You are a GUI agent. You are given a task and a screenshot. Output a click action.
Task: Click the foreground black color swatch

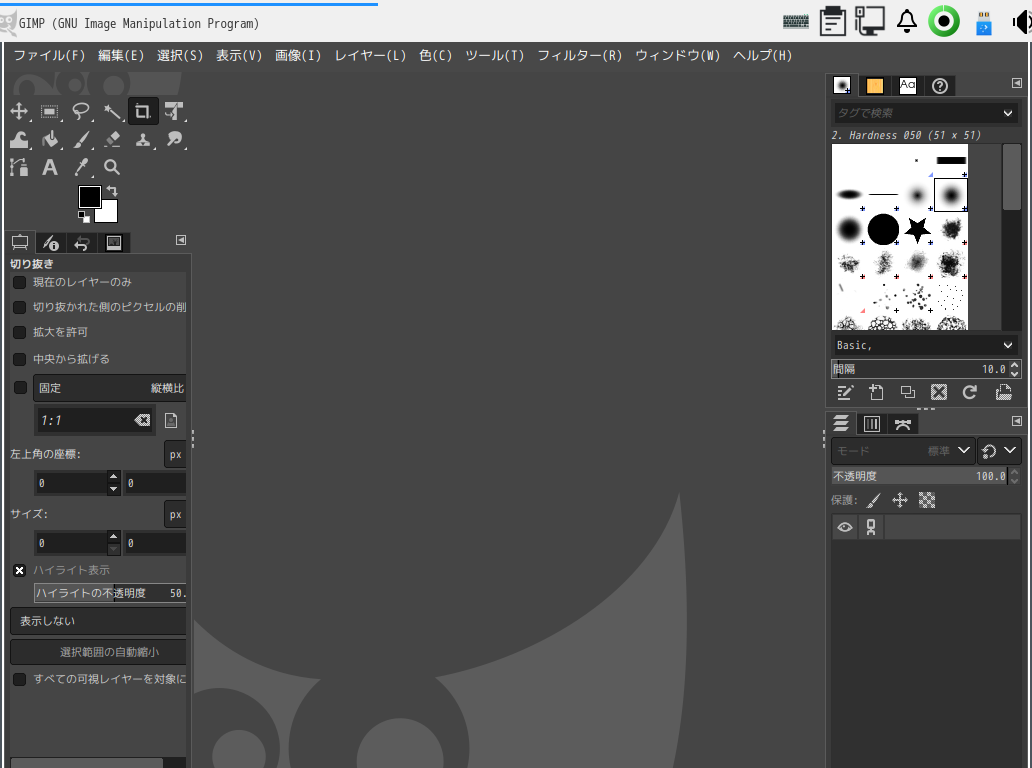point(90,197)
